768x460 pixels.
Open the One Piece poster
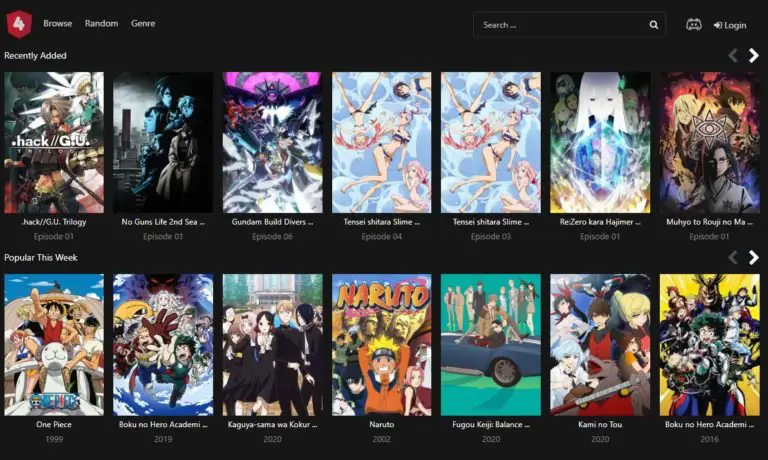click(54, 345)
